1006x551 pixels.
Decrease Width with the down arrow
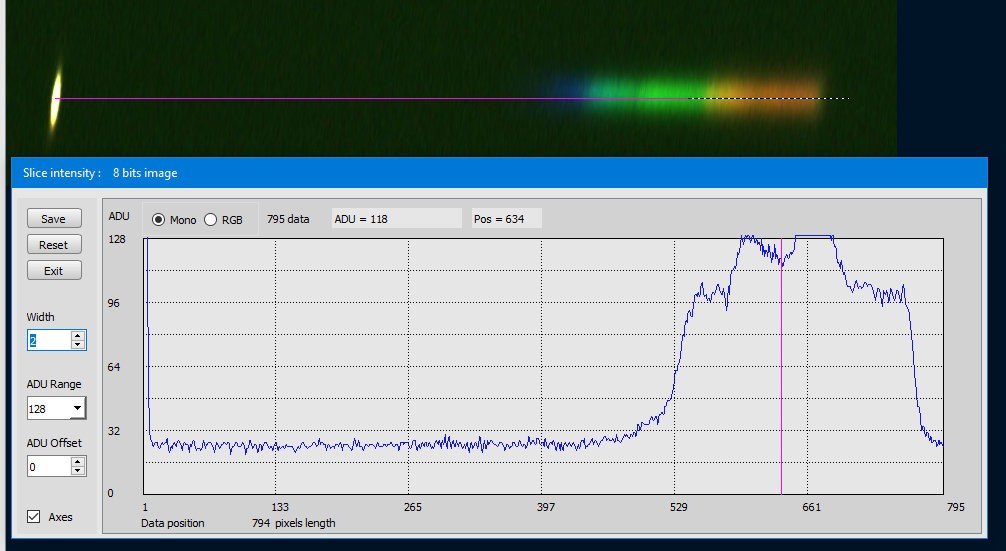(x=78, y=344)
